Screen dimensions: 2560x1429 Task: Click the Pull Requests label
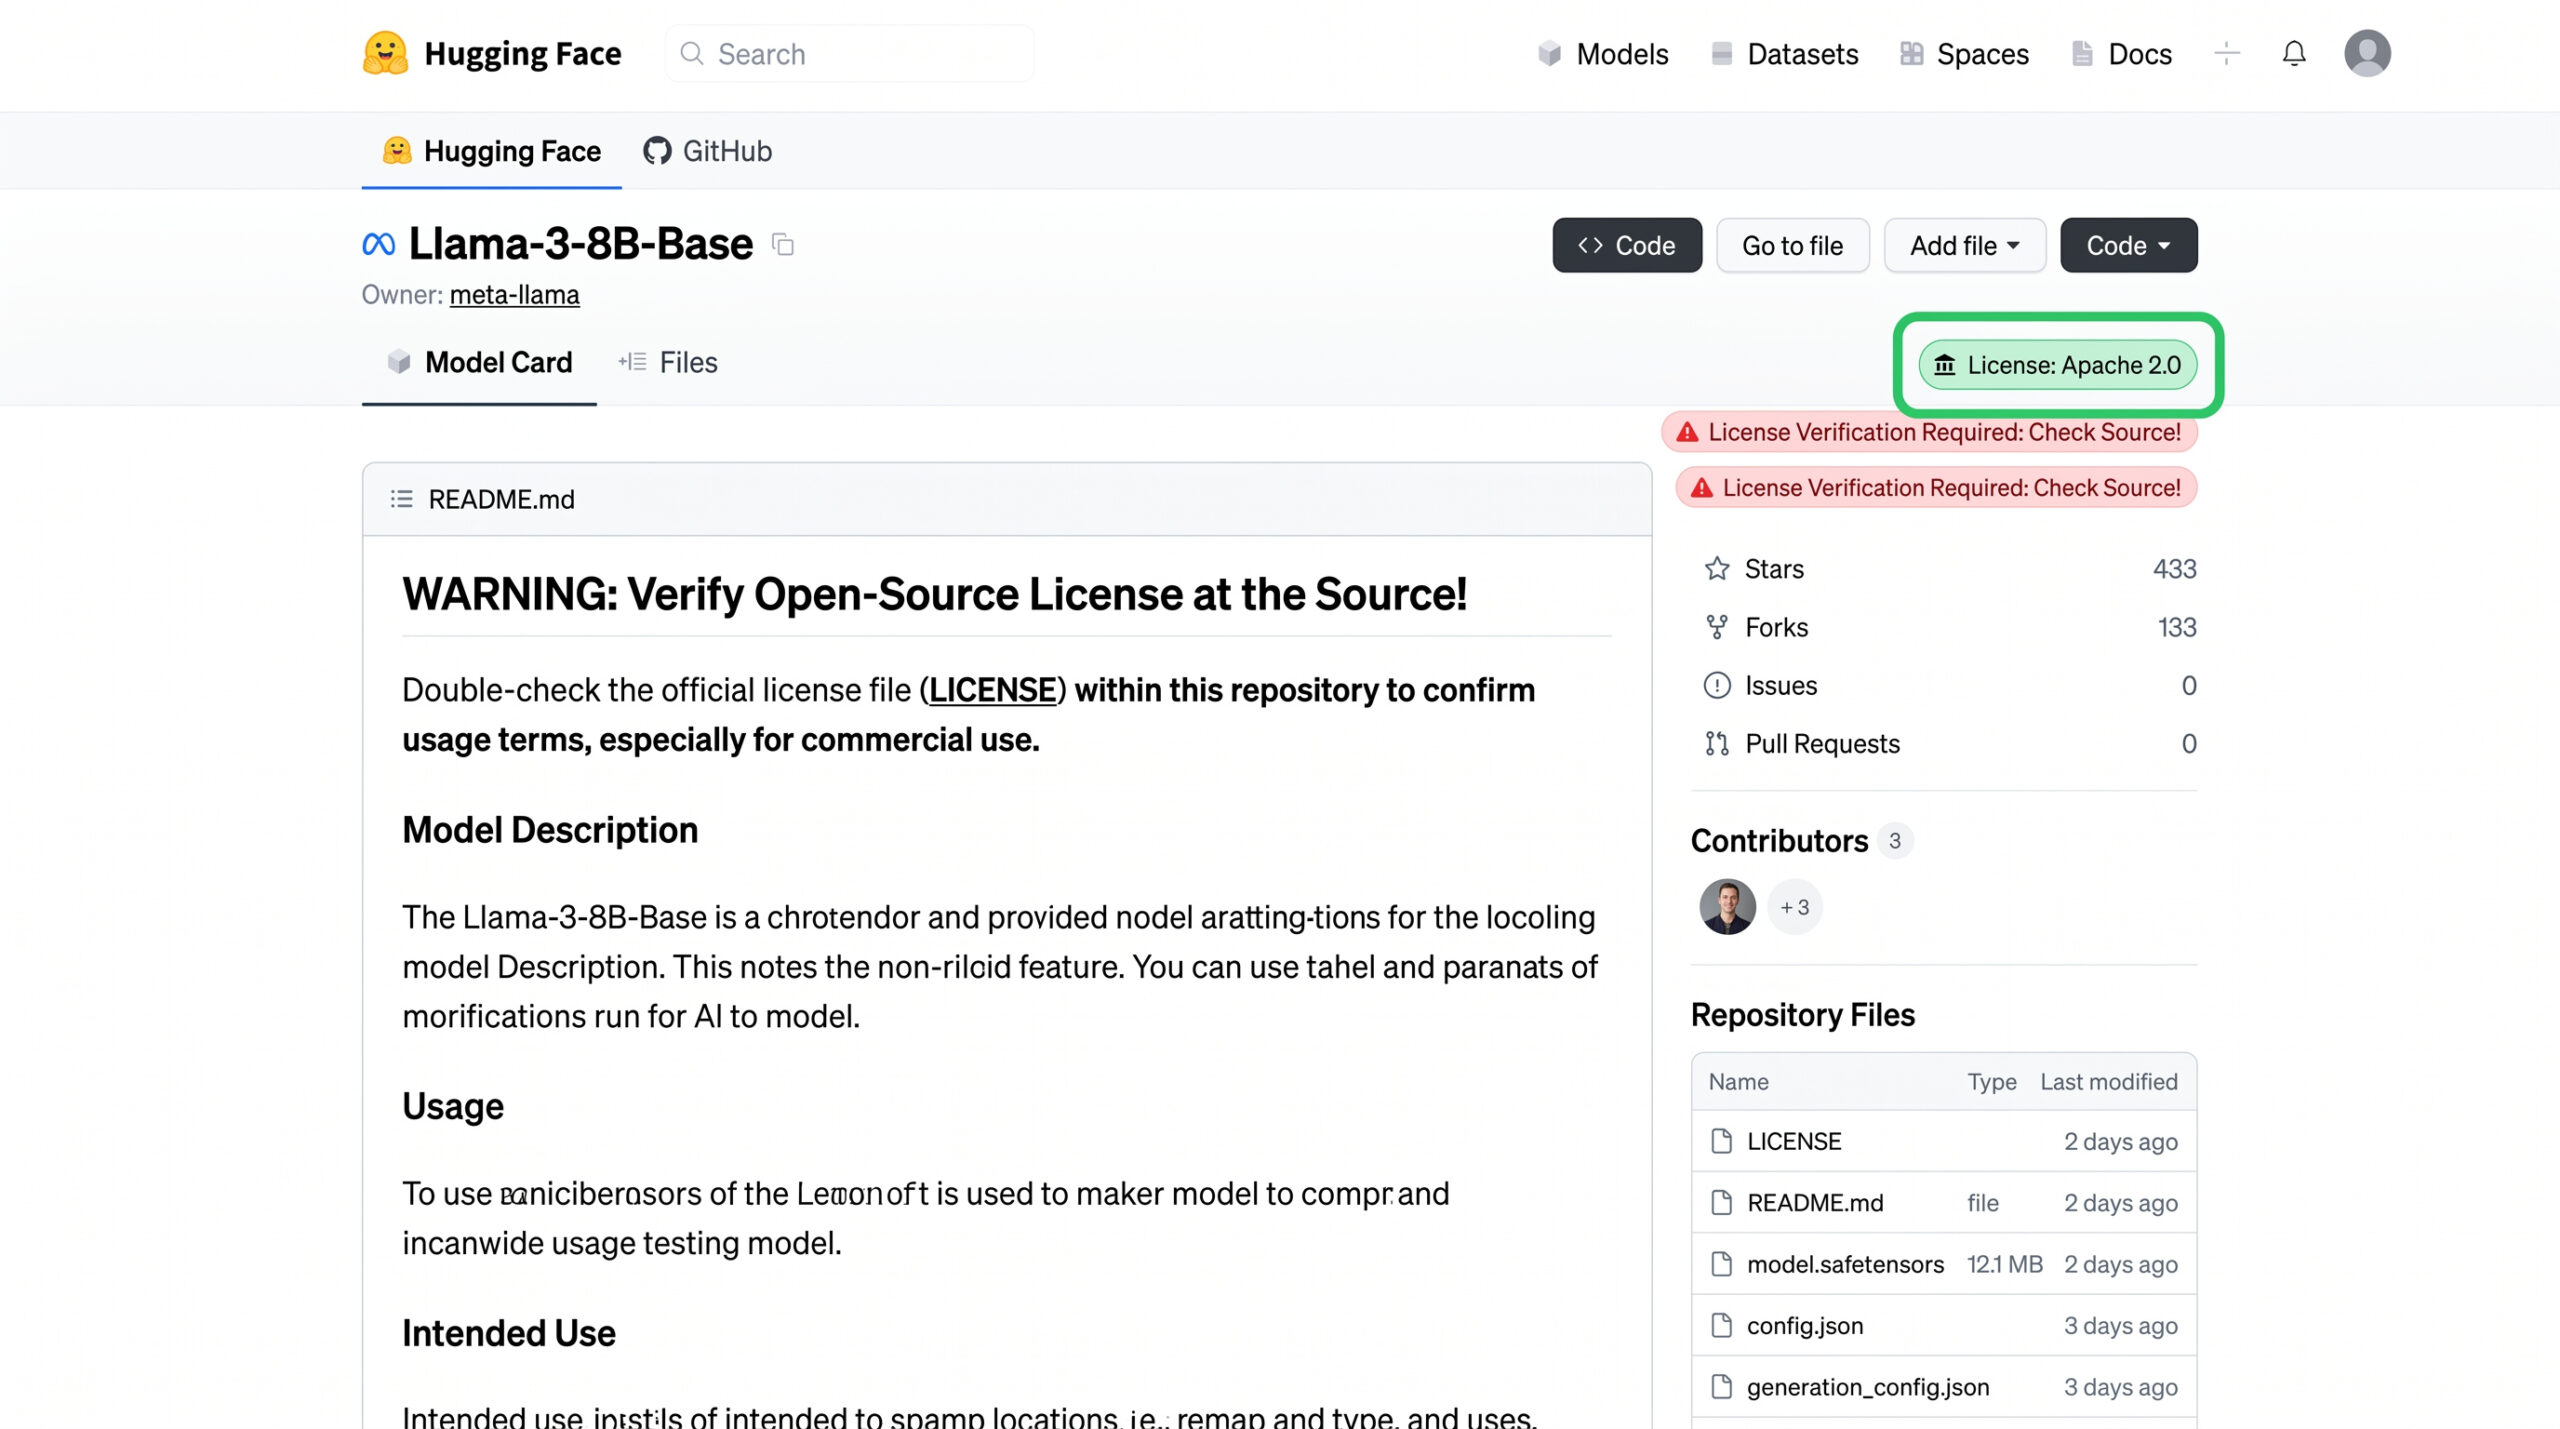coord(1822,743)
